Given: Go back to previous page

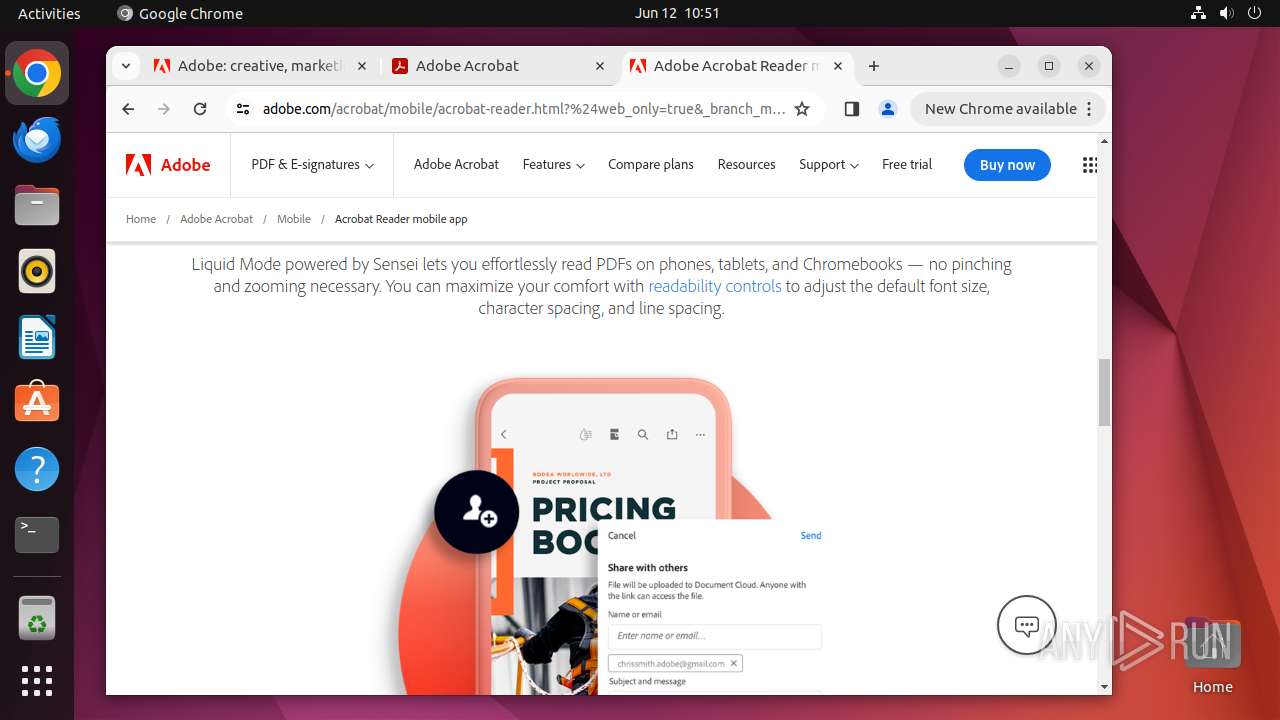Looking at the screenshot, I should [128, 109].
